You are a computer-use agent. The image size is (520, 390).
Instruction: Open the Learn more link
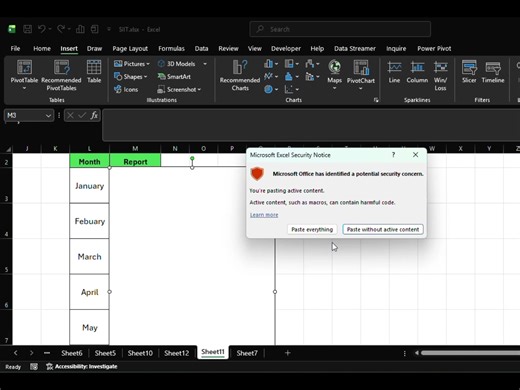click(x=264, y=215)
